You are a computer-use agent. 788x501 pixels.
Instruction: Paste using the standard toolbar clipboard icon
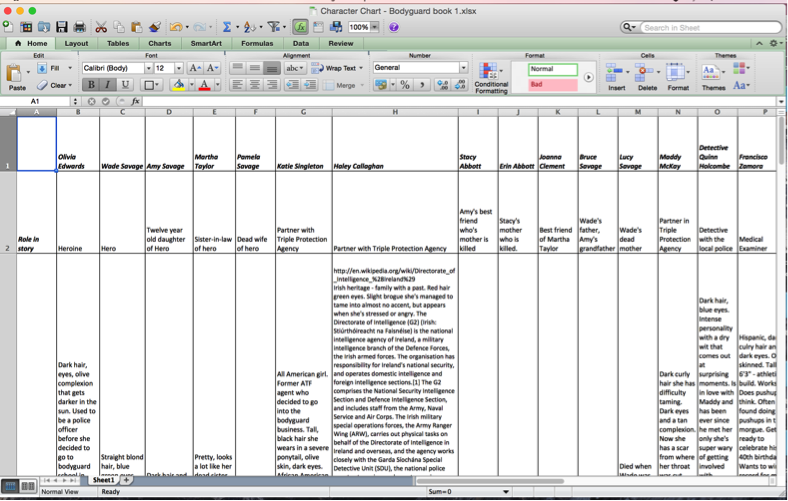tap(136, 27)
